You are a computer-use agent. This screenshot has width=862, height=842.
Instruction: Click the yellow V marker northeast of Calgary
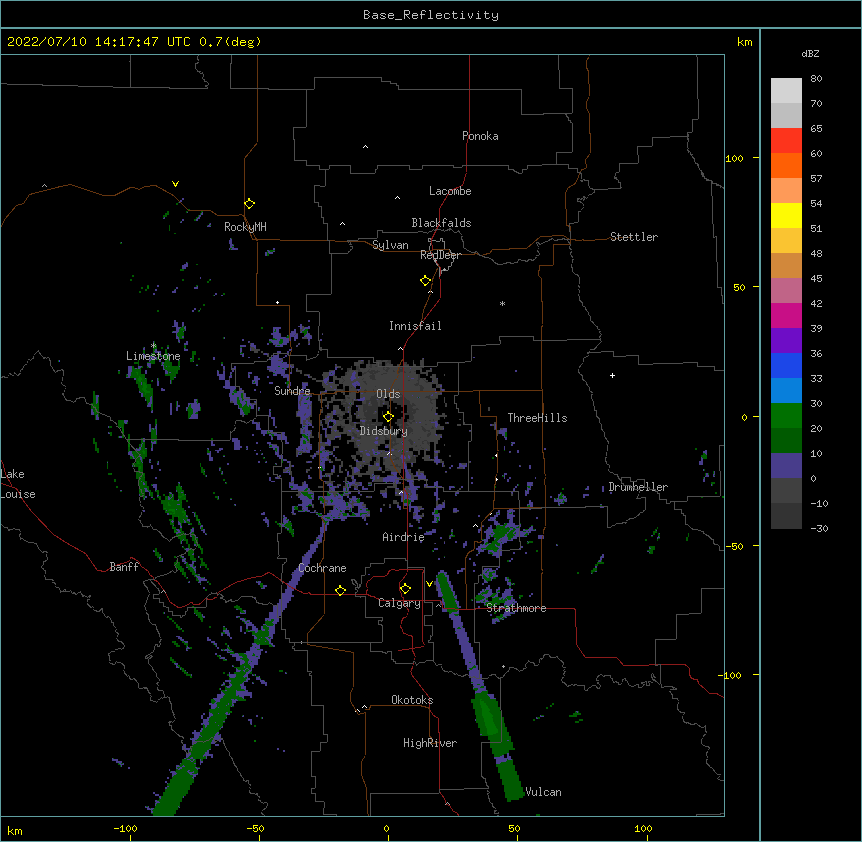[x=429, y=584]
